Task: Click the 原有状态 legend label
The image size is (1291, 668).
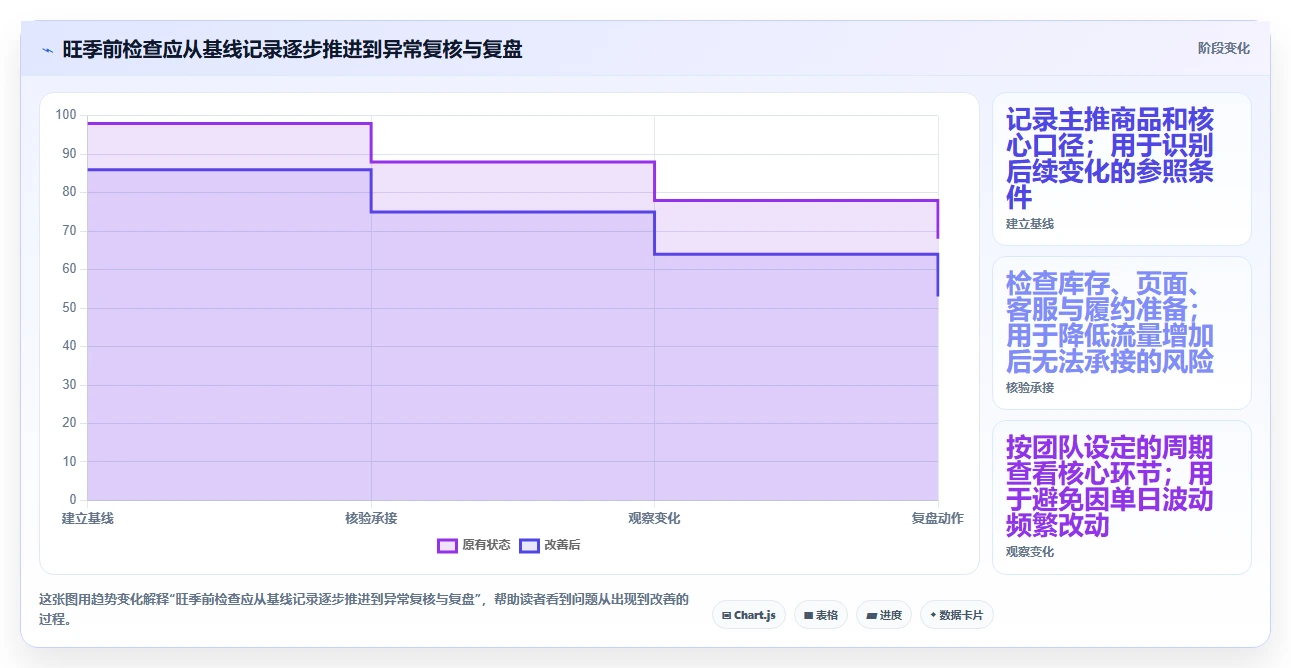Action: 486,545
